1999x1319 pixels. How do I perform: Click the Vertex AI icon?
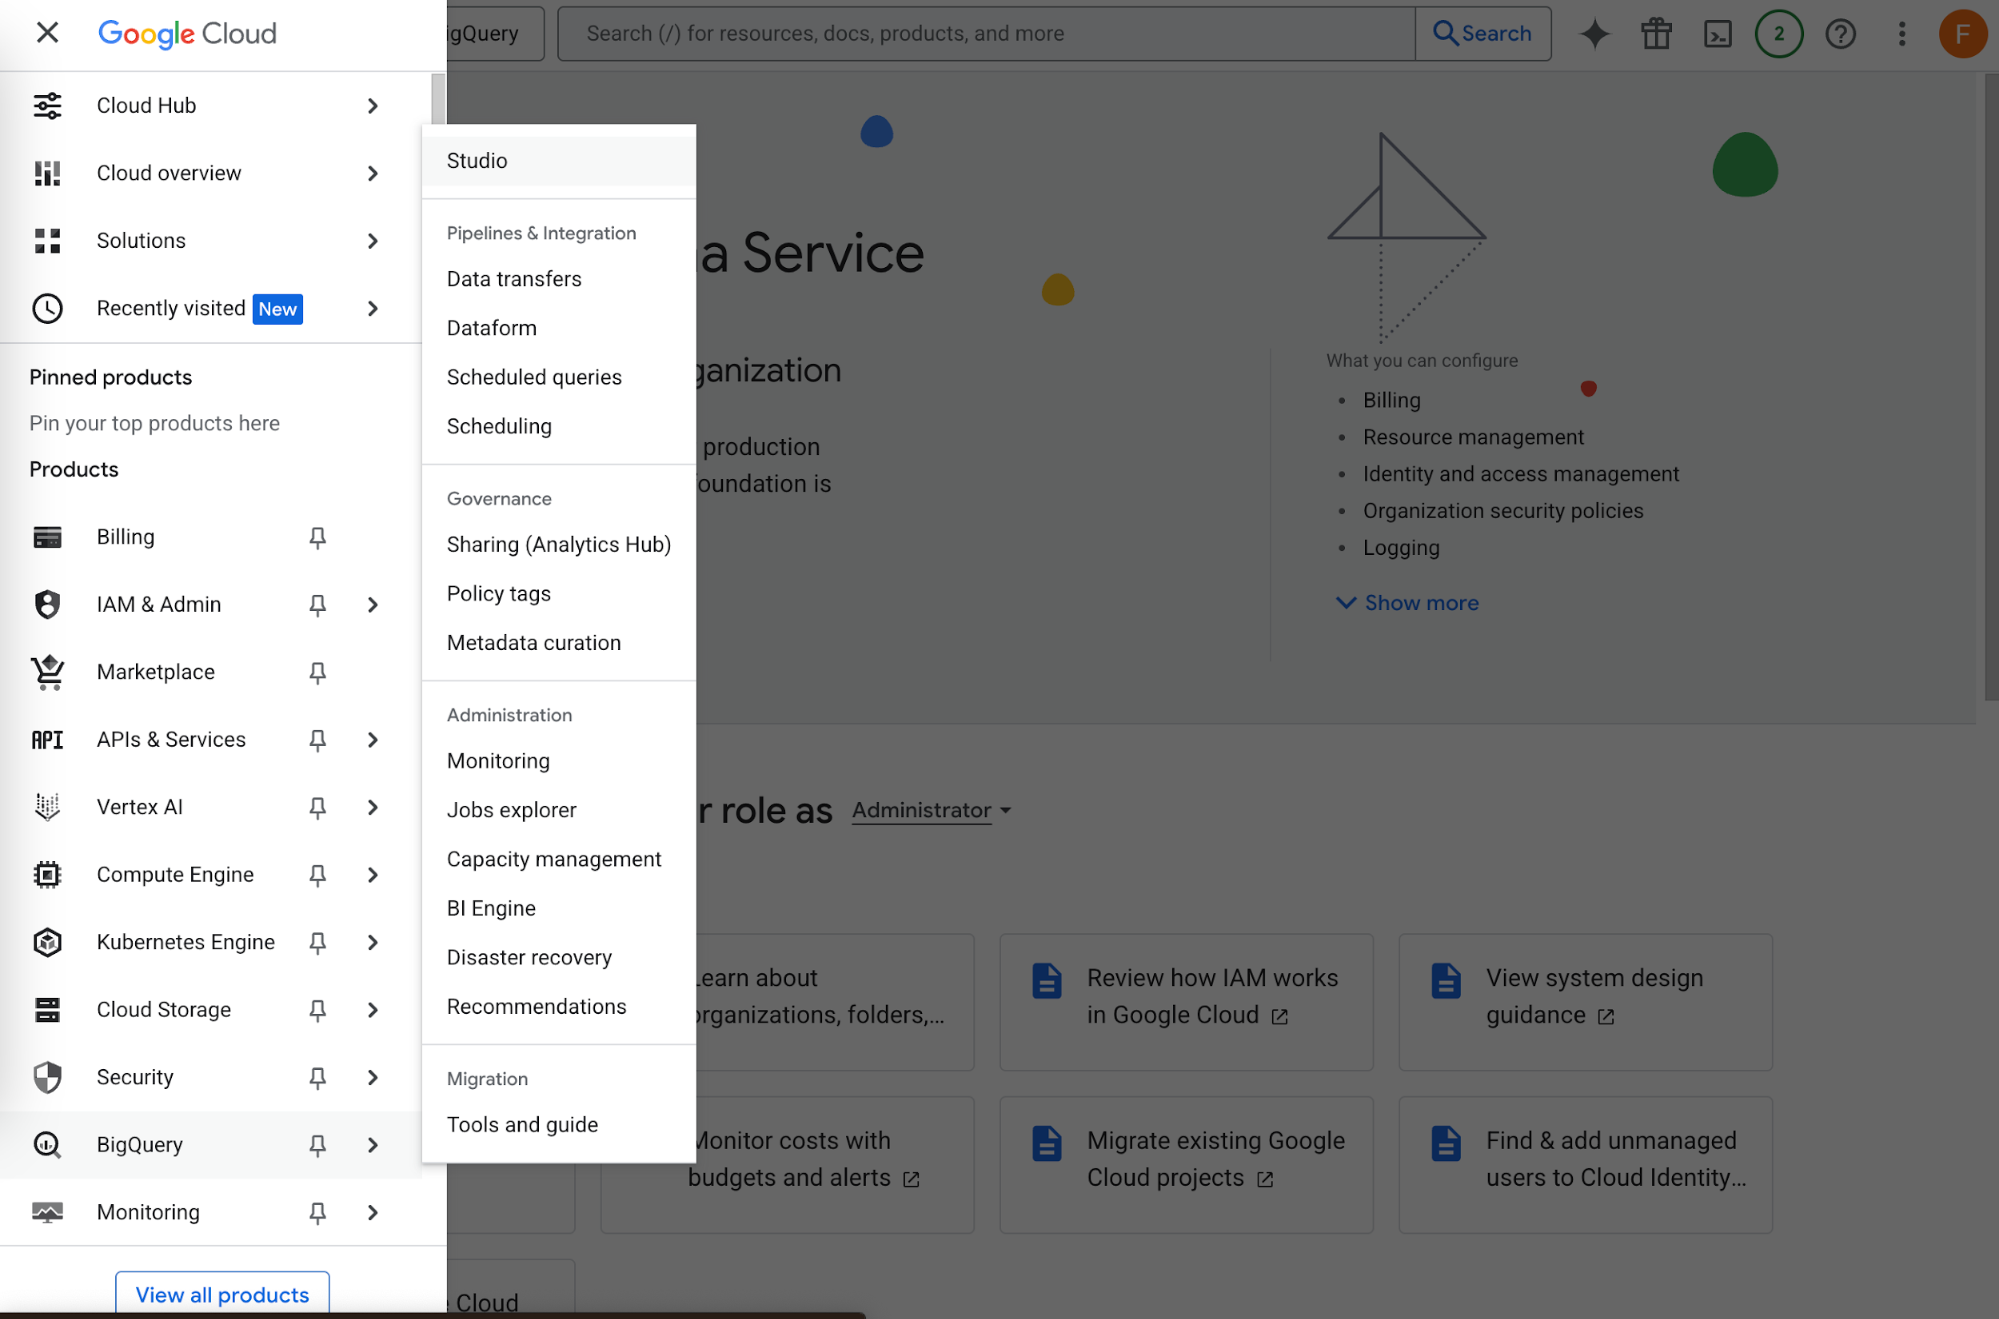click(47, 807)
